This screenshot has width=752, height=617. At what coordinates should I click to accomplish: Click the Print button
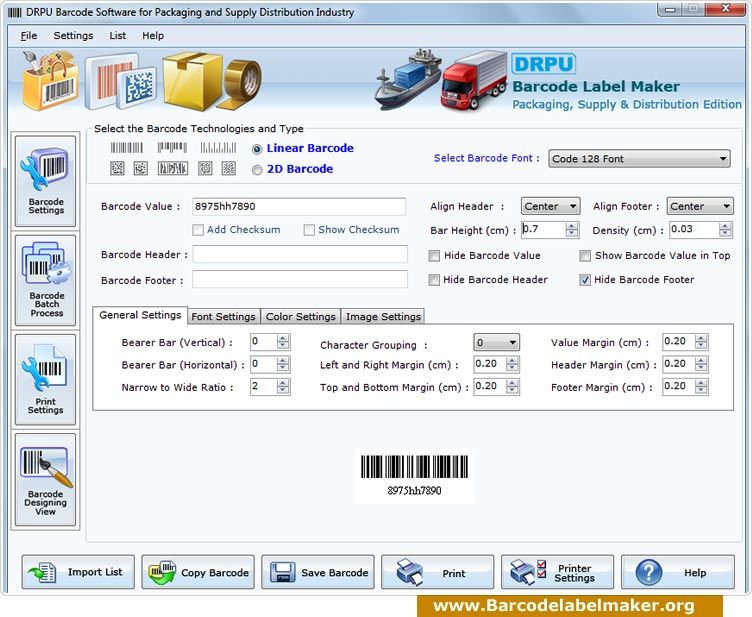pos(437,572)
